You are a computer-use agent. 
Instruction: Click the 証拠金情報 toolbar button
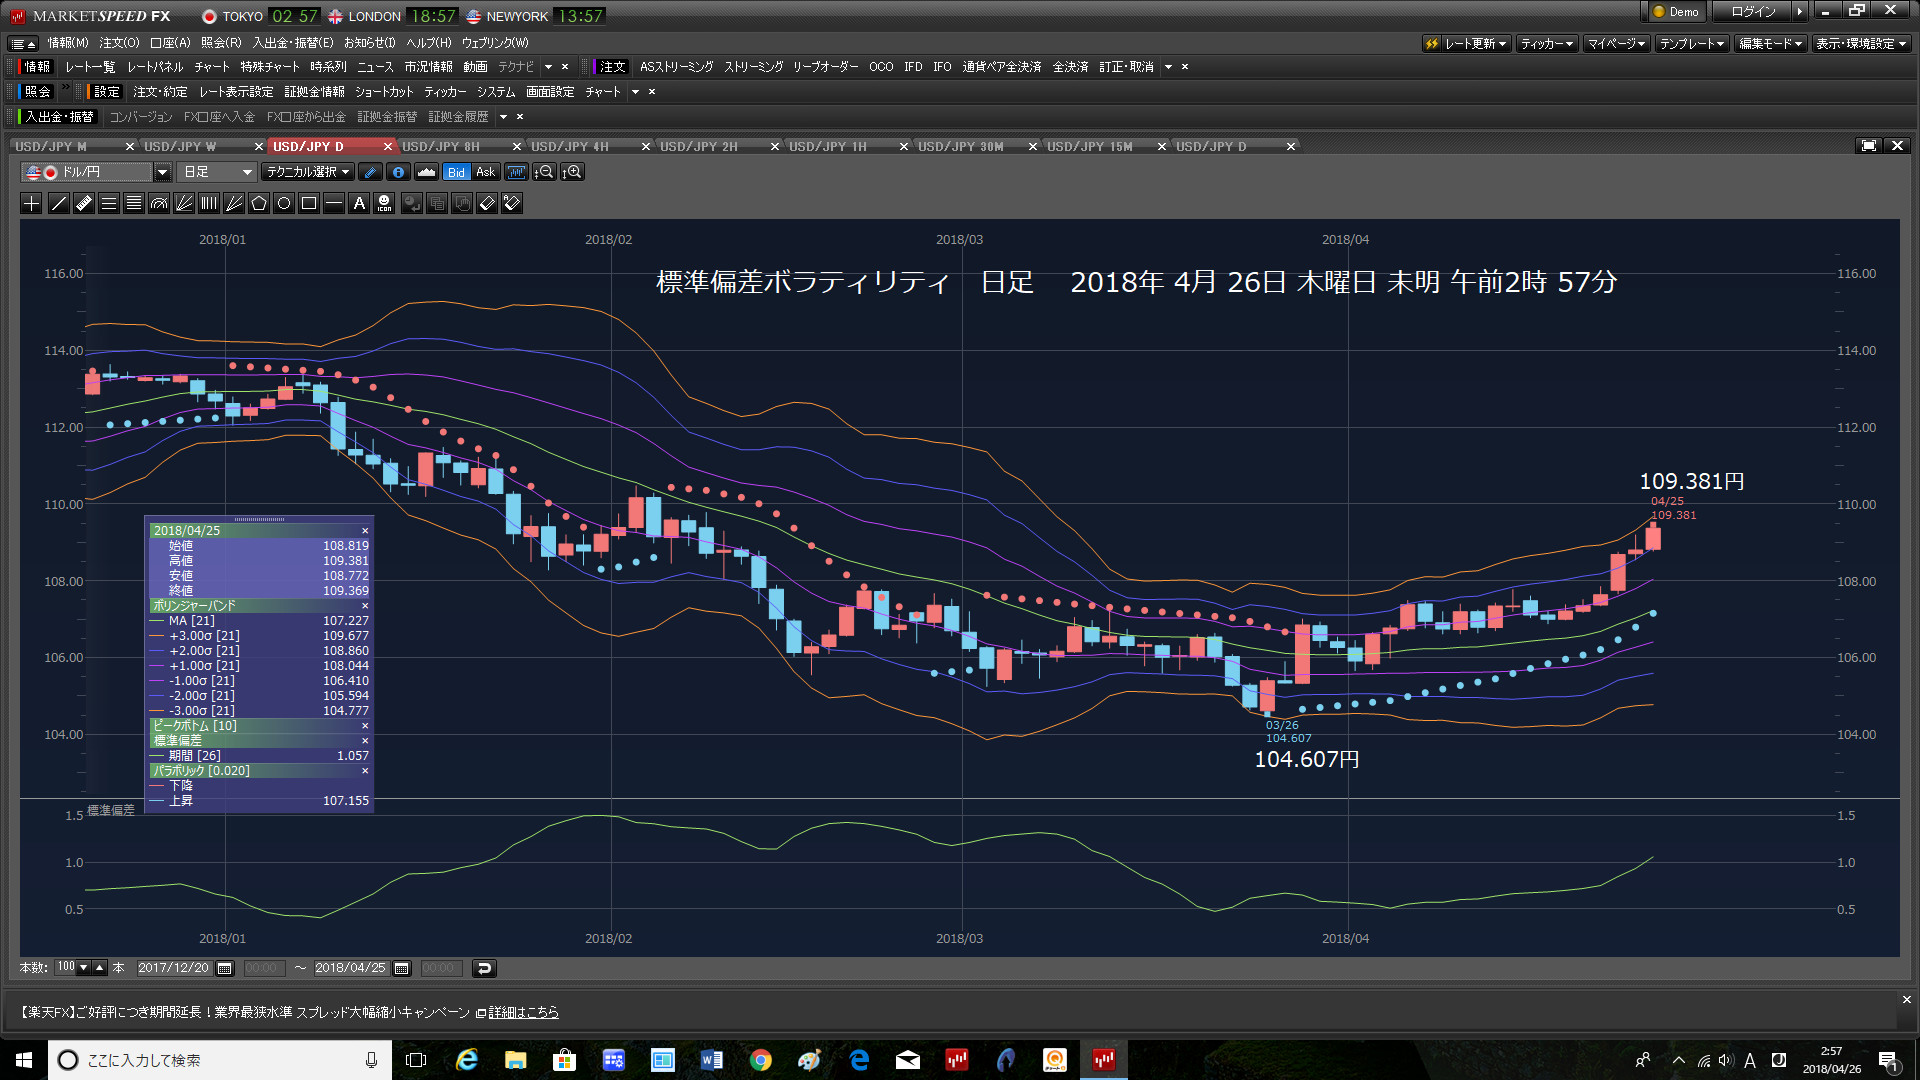tap(314, 92)
